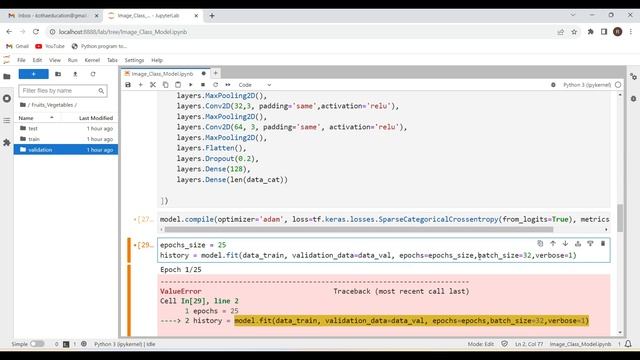Add a new launcher tab beside notebook
The height and width of the screenshot is (360, 640).
coord(216,73)
